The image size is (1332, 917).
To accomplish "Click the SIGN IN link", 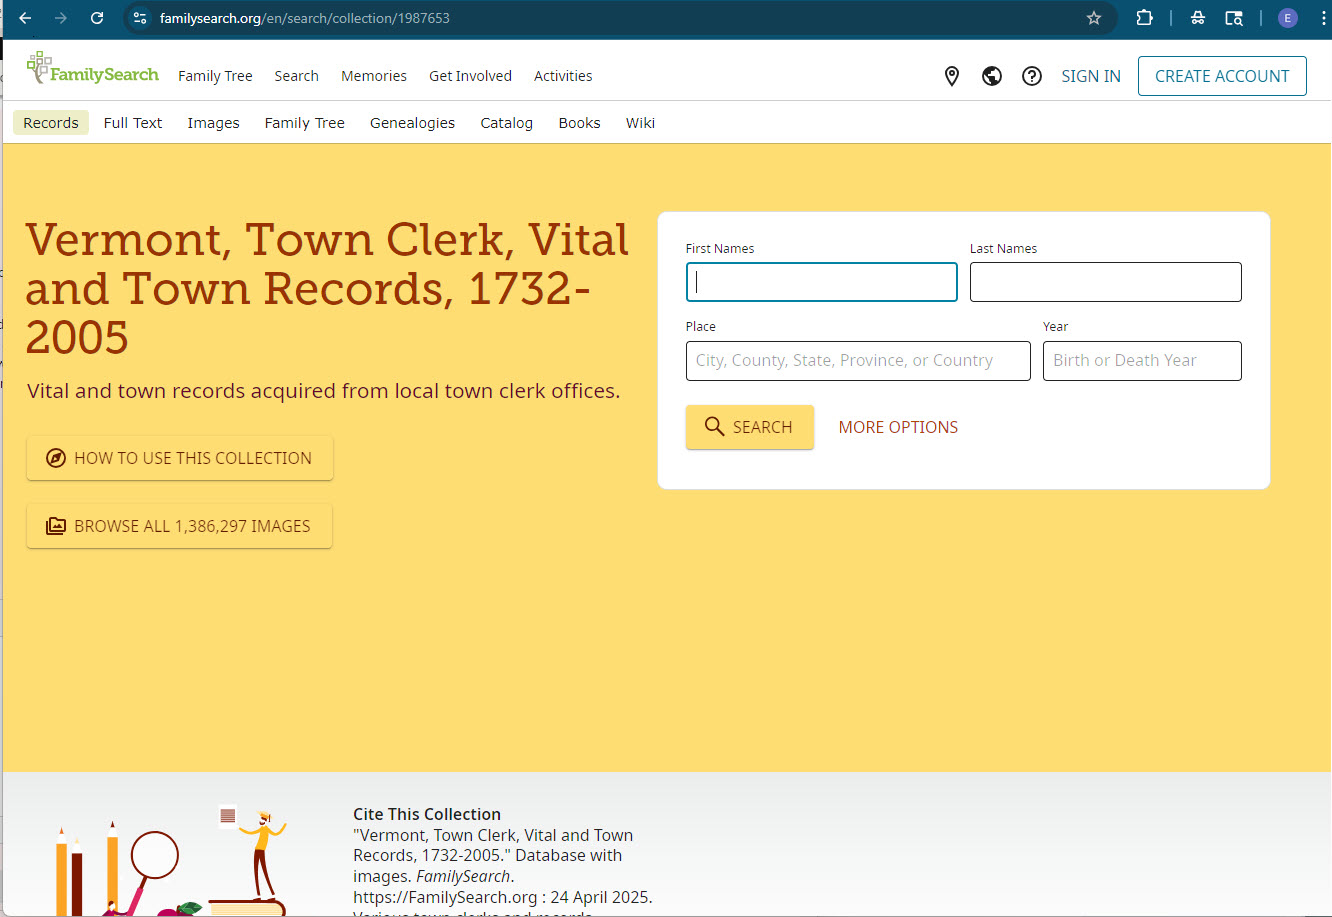I will [x=1091, y=76].
